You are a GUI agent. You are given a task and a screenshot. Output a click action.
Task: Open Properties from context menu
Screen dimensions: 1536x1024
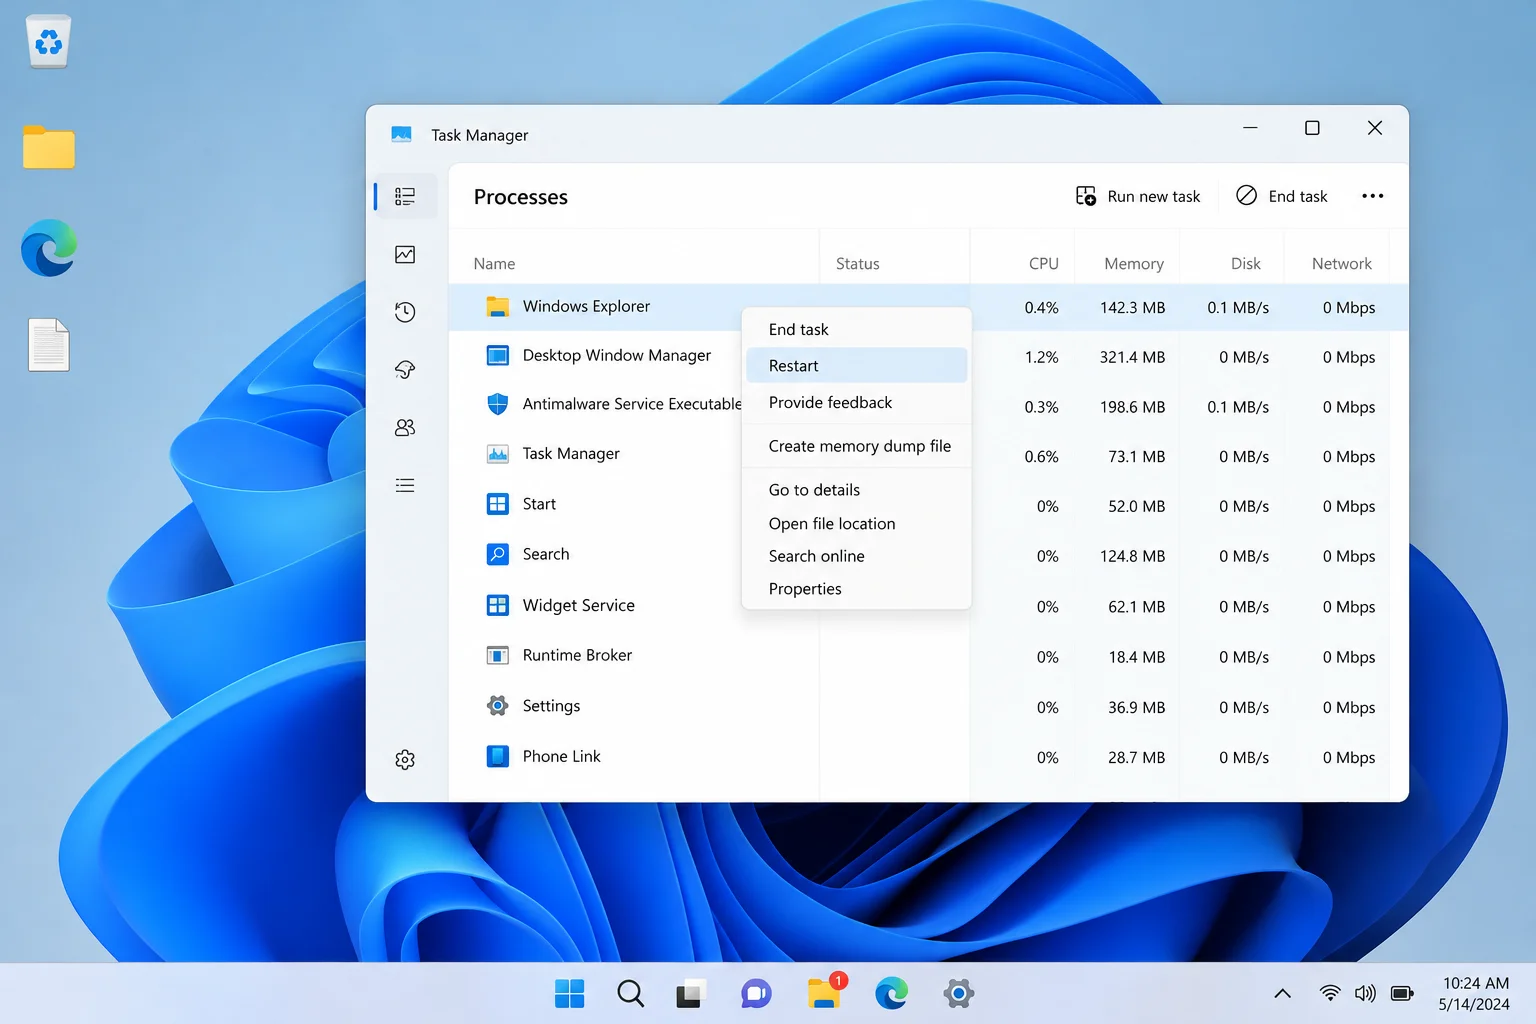(857, 589)
